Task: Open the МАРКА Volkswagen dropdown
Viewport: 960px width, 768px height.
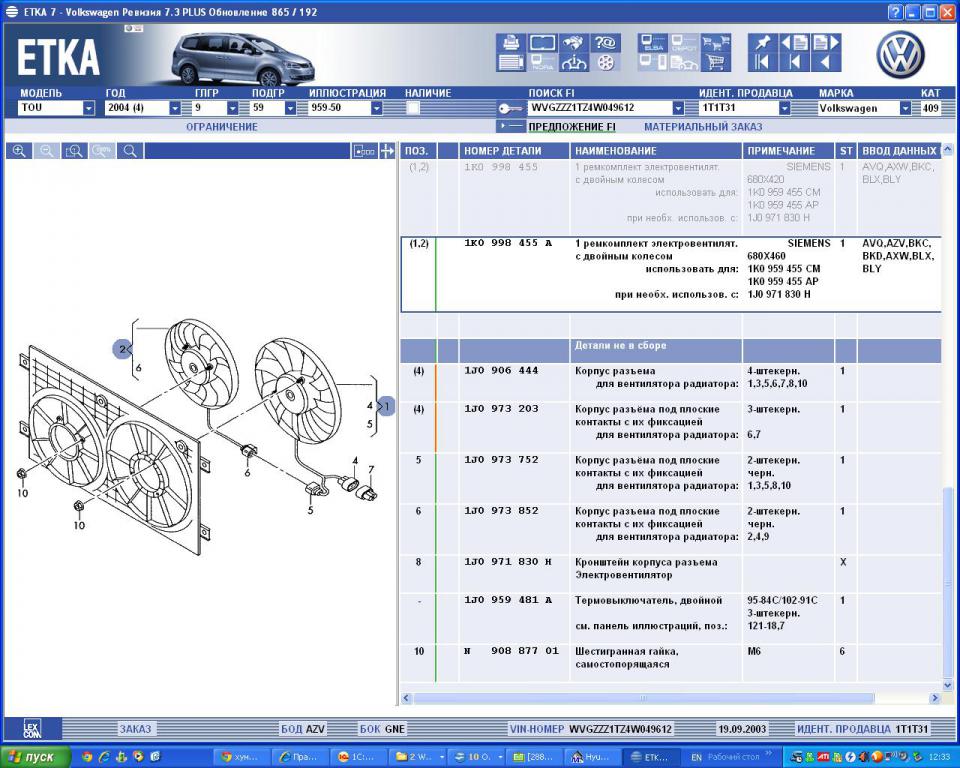Action: coord(906,108)
